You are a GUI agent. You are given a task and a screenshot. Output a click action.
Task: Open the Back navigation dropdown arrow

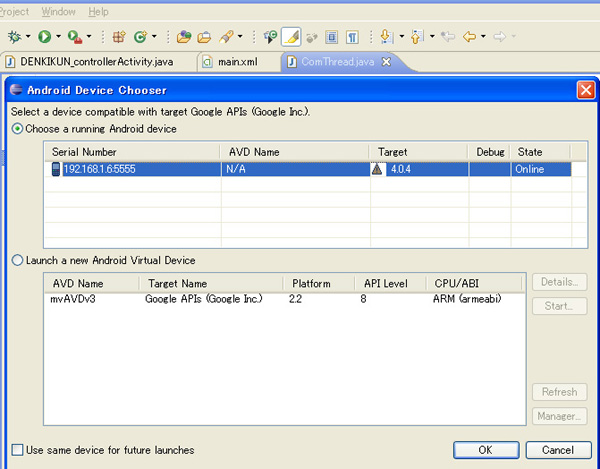point(483,37)
